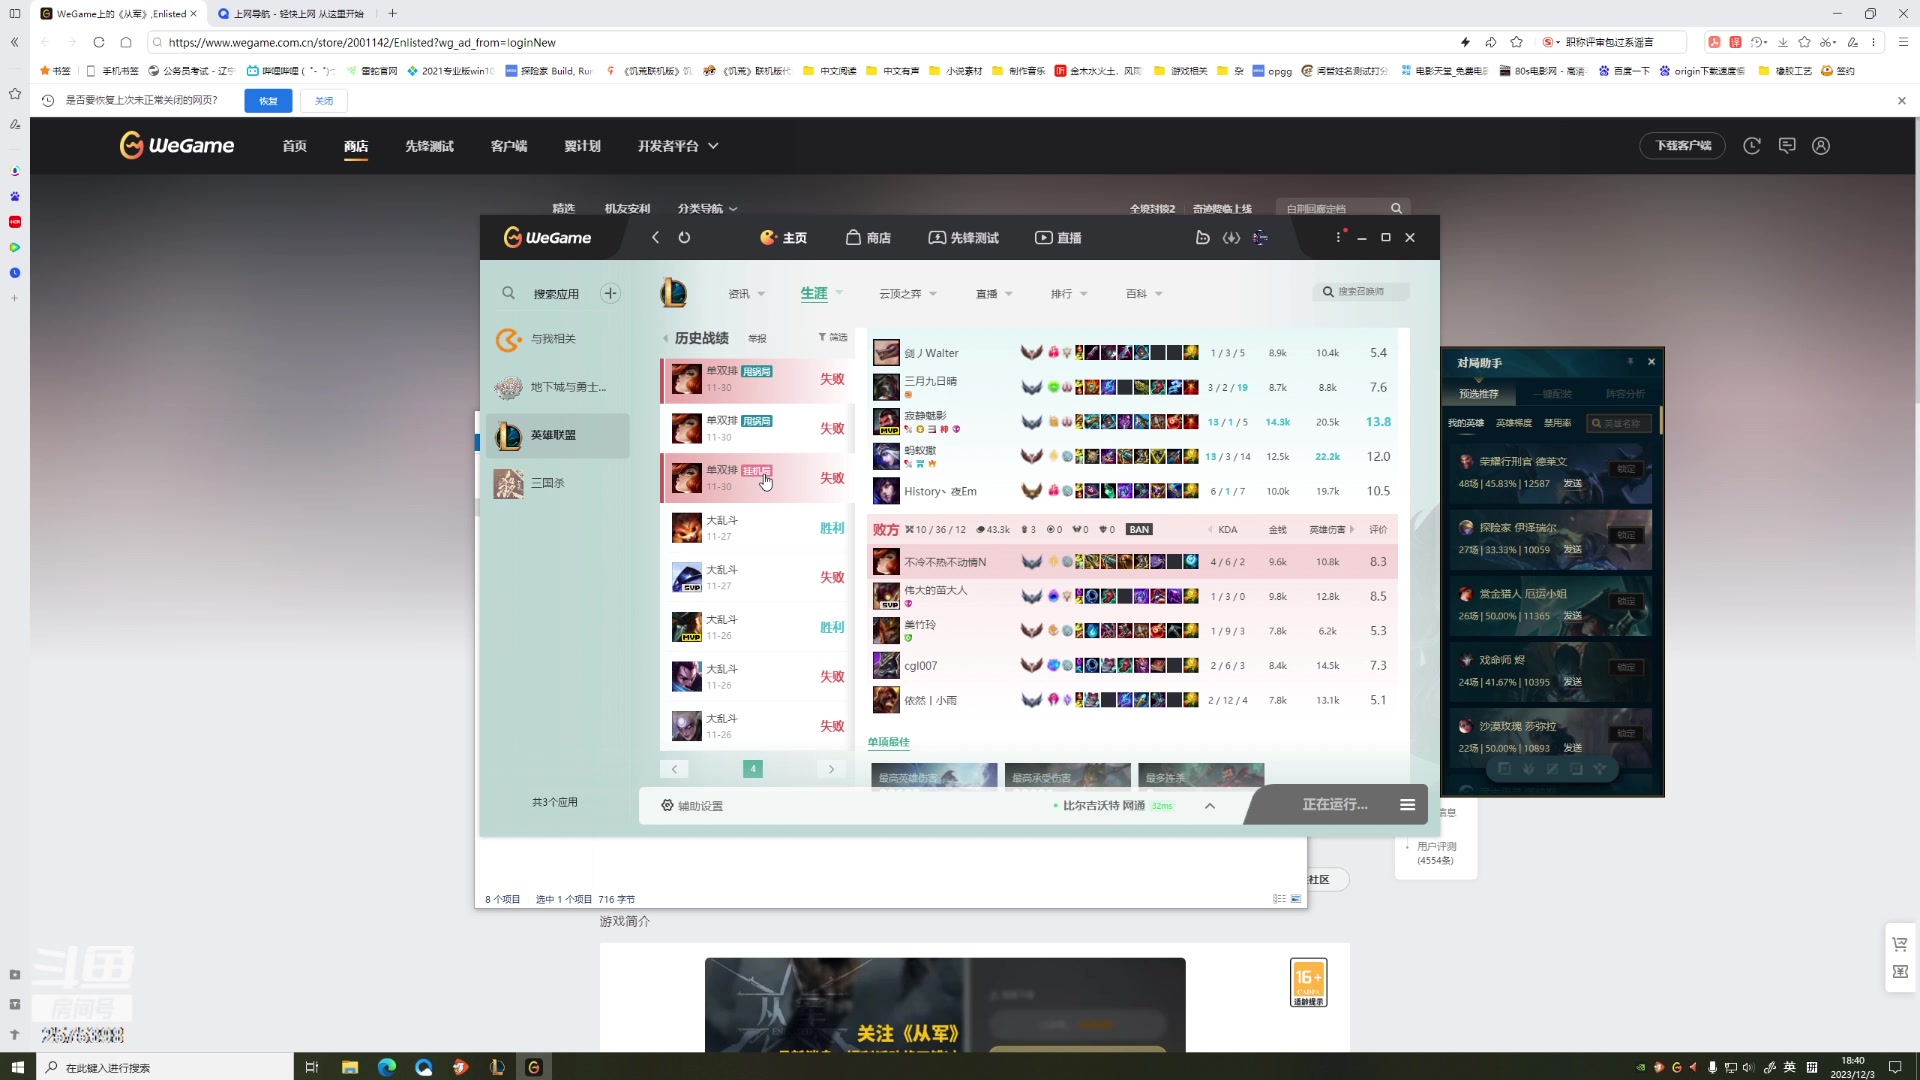The image size is (1920, 1080).
Task: Pin the 对局助手 panel
Action: pos(1630,361)
